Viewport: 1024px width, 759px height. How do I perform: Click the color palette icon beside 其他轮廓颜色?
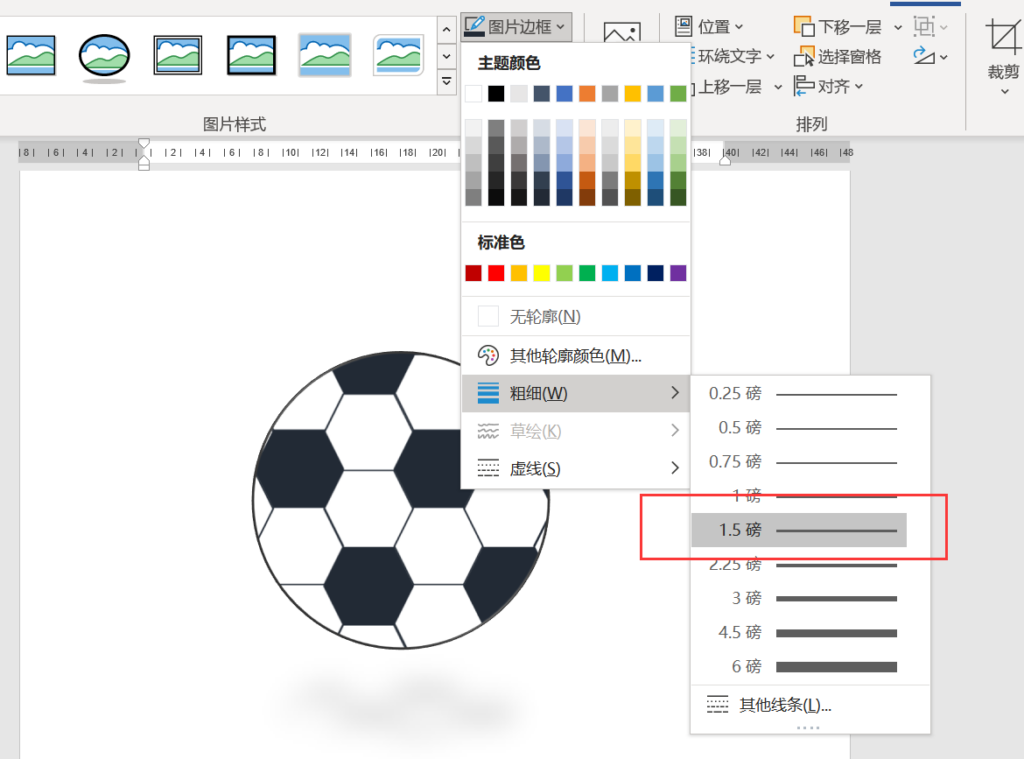488,355
